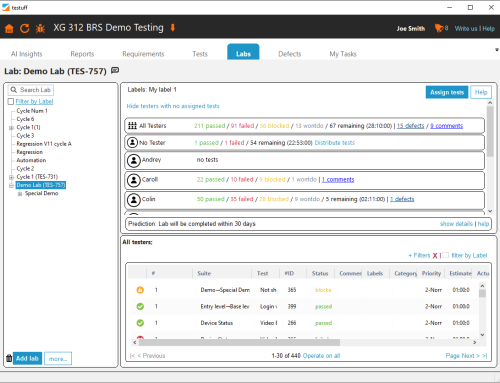Click the Filter by Label link
Image resolution: width=500 pixels, height=383 pixels.
[x=34, y=101]
